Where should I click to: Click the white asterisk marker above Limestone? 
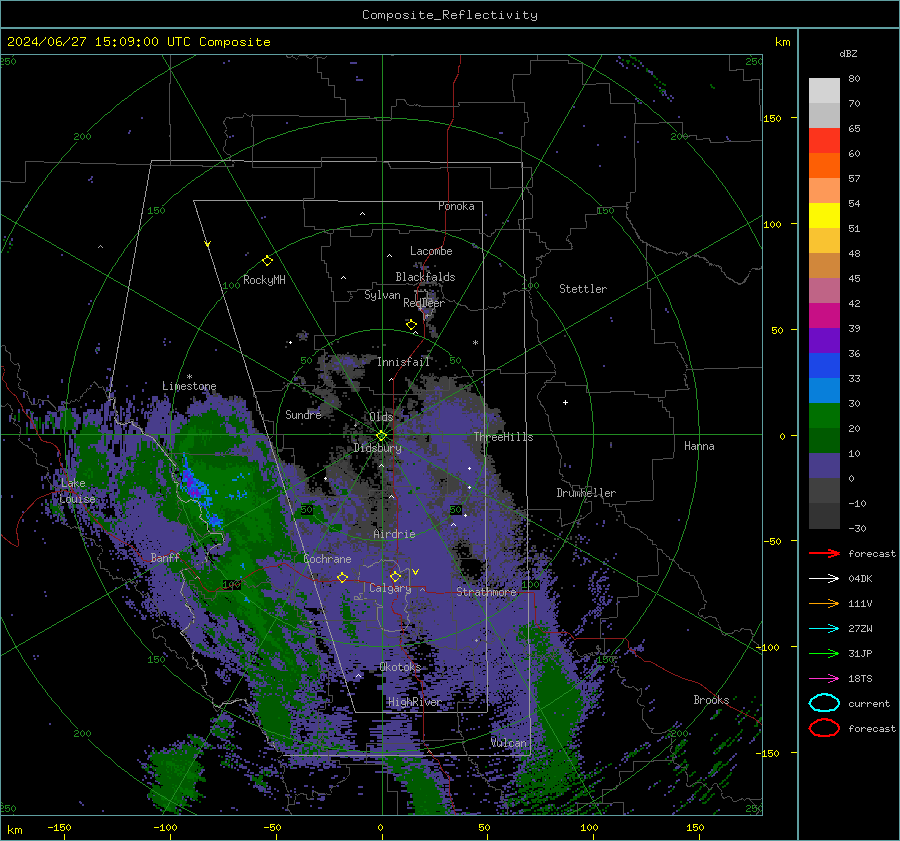[x=189, y=377]
